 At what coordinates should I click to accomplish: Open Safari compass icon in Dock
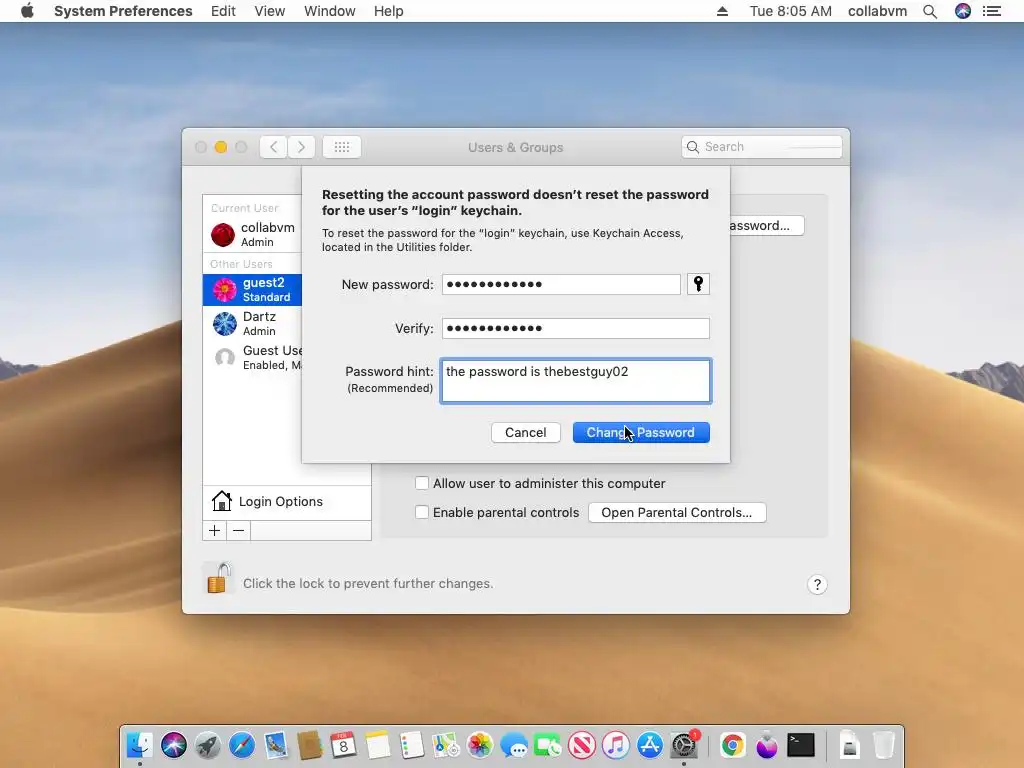pos(242,745)
